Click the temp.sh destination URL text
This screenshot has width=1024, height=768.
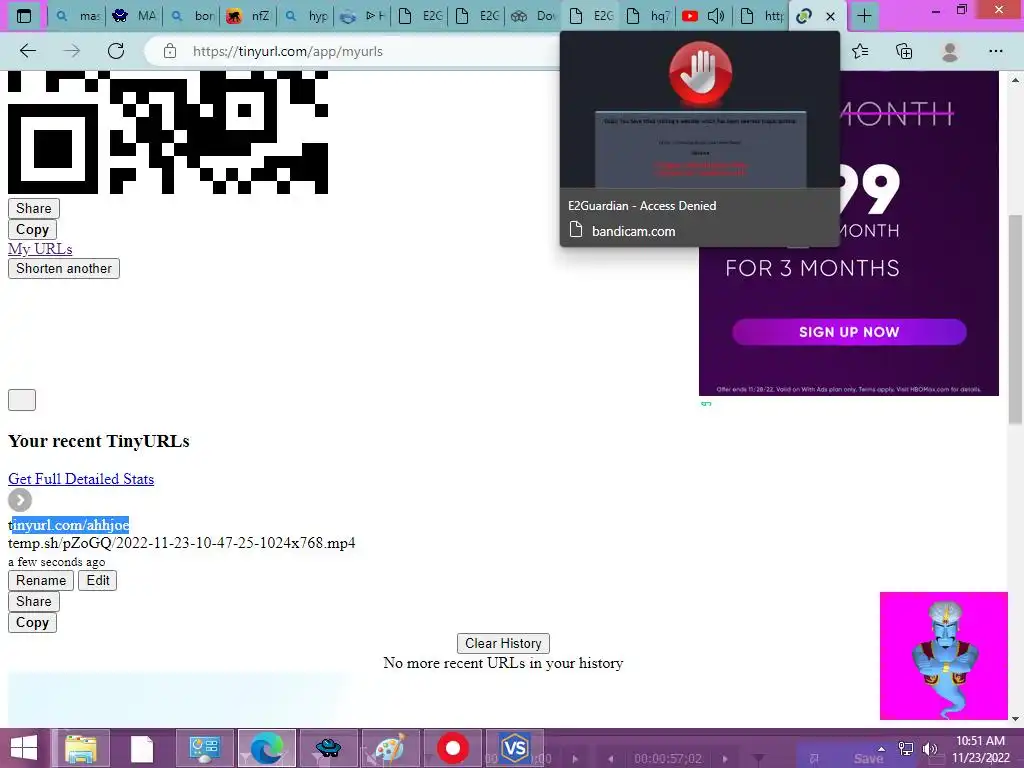point(182,543)
